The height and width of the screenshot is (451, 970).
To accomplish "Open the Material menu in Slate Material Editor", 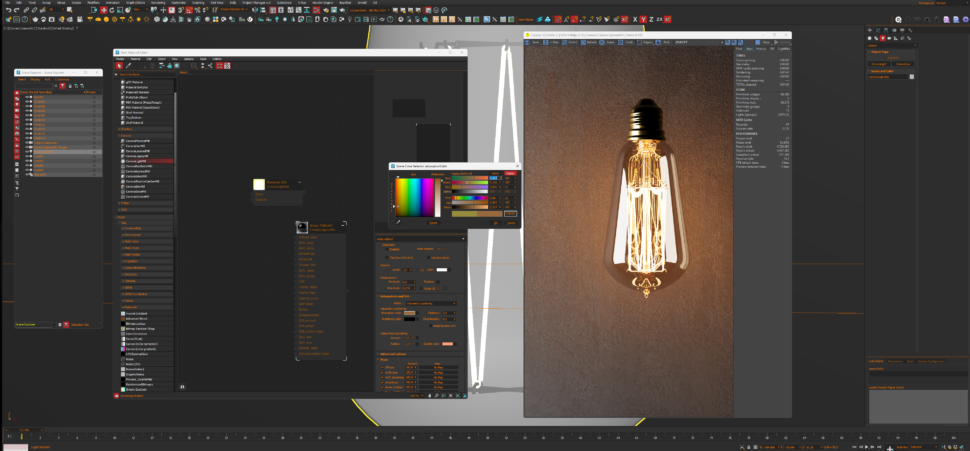I will click(135, 59).
